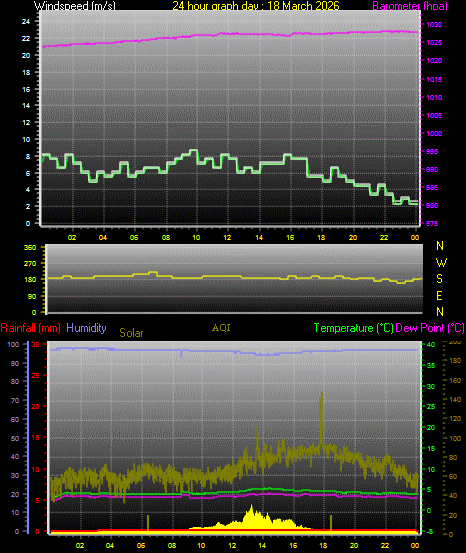466x553 pixels.
Task: Click the "1000" barometer scale value
Action: click(x=434, y=133)
